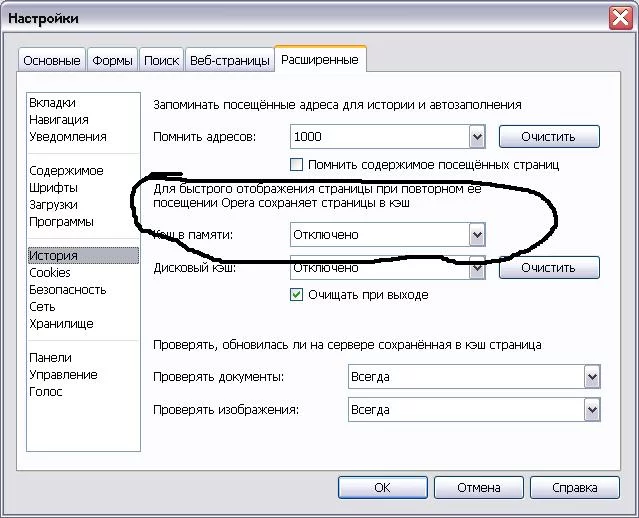639x518 pixels.
Task: Click the Отмена button
Action: pyautogui.click(x=478, y=487)
